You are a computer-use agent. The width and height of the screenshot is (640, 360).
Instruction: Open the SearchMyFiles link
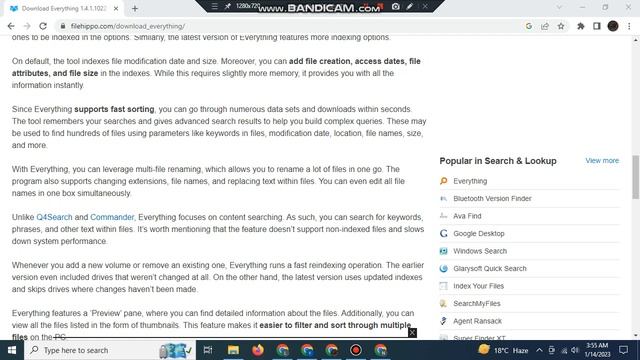pyautogui.click(x=477, y=304)
